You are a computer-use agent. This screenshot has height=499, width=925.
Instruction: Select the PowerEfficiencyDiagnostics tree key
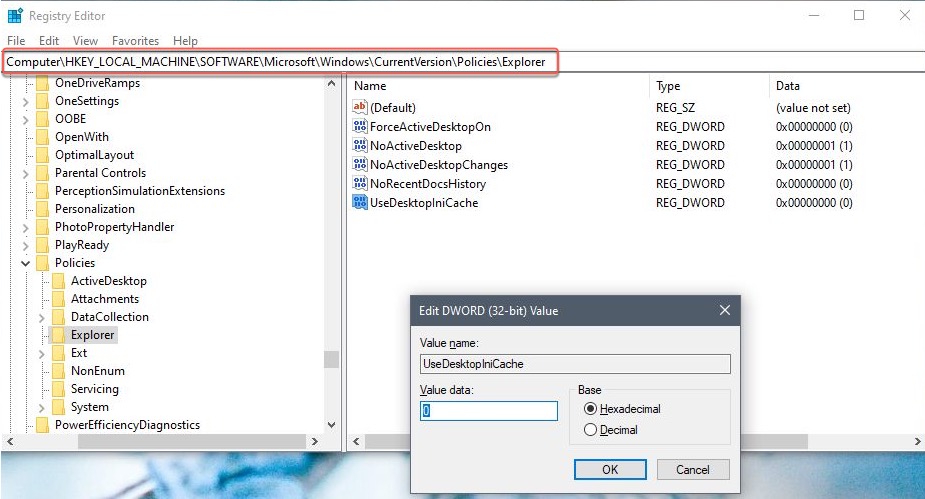(x=127, y=425)
